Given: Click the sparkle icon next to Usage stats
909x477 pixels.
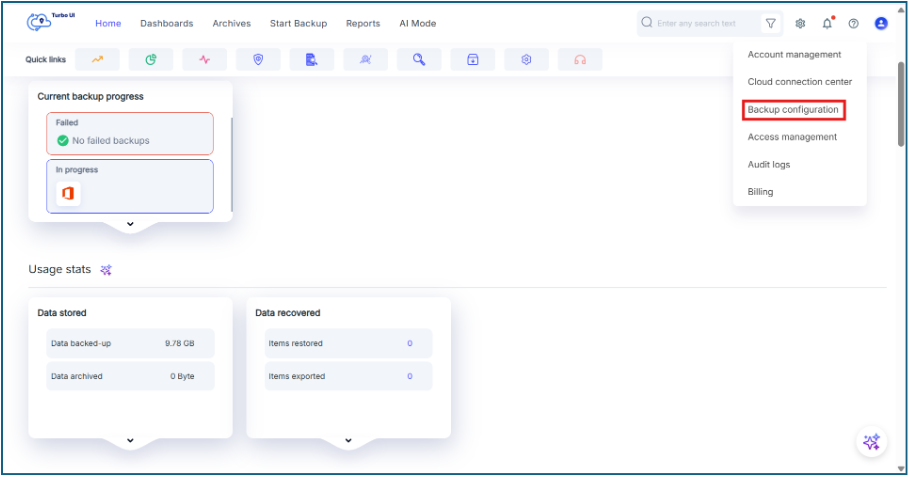Looking at the screenshot, I should click(106, 270).
